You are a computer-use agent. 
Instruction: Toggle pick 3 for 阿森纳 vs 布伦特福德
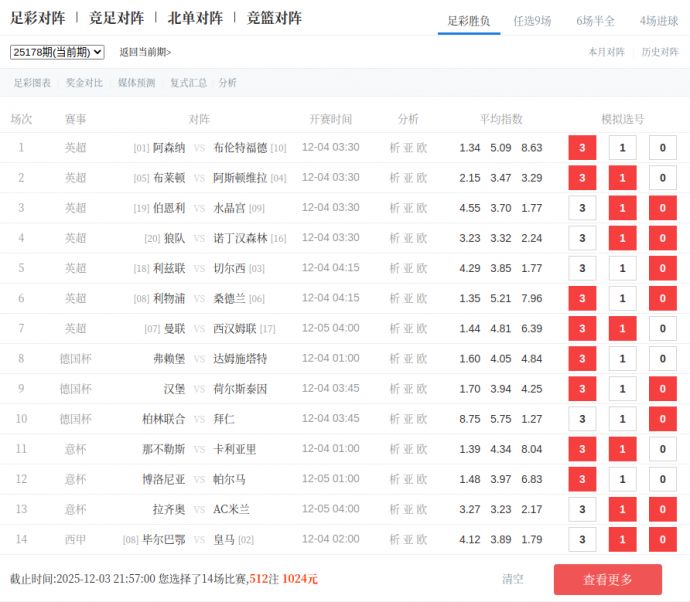582,148
